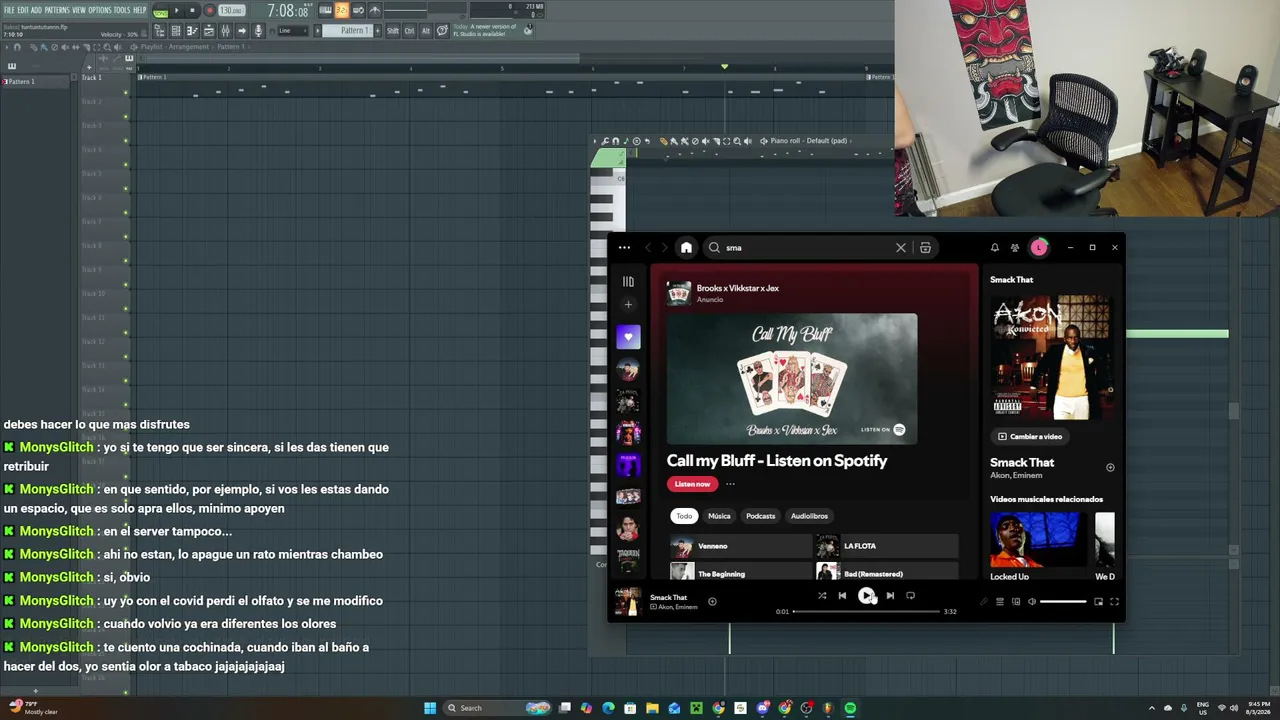Select the Todo filter chip

point(684,516)
